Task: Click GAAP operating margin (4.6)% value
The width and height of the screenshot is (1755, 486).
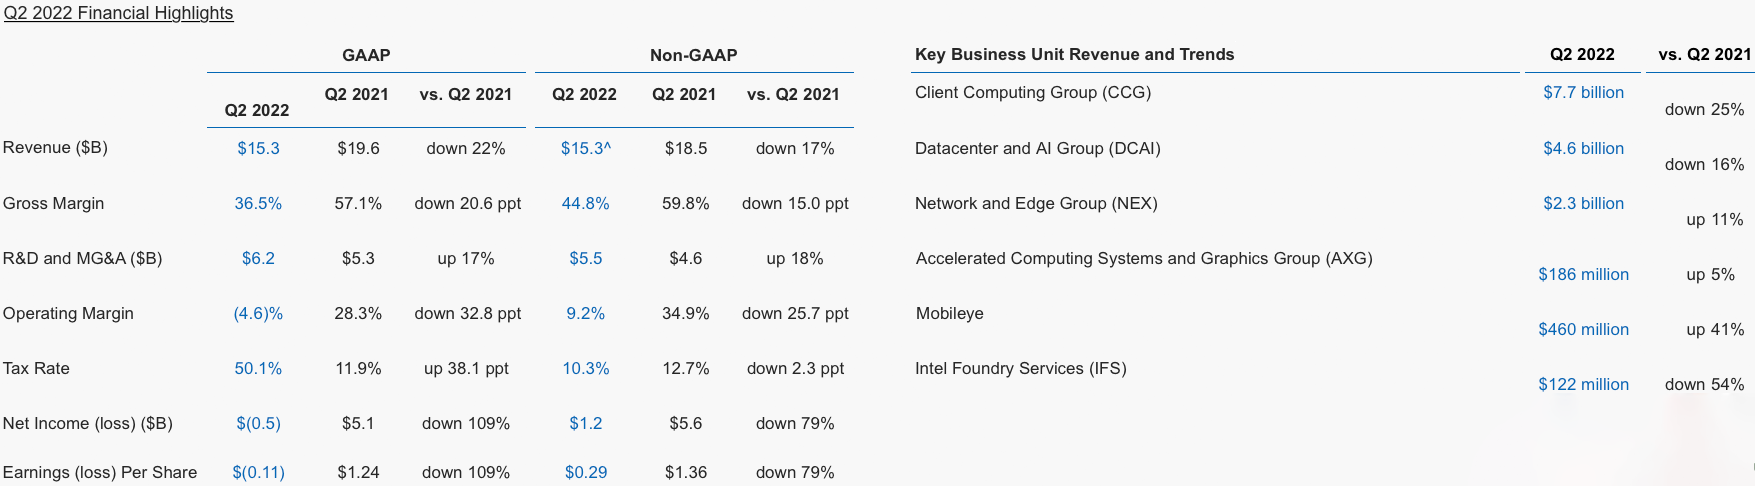Action: [x=258, y=313]
